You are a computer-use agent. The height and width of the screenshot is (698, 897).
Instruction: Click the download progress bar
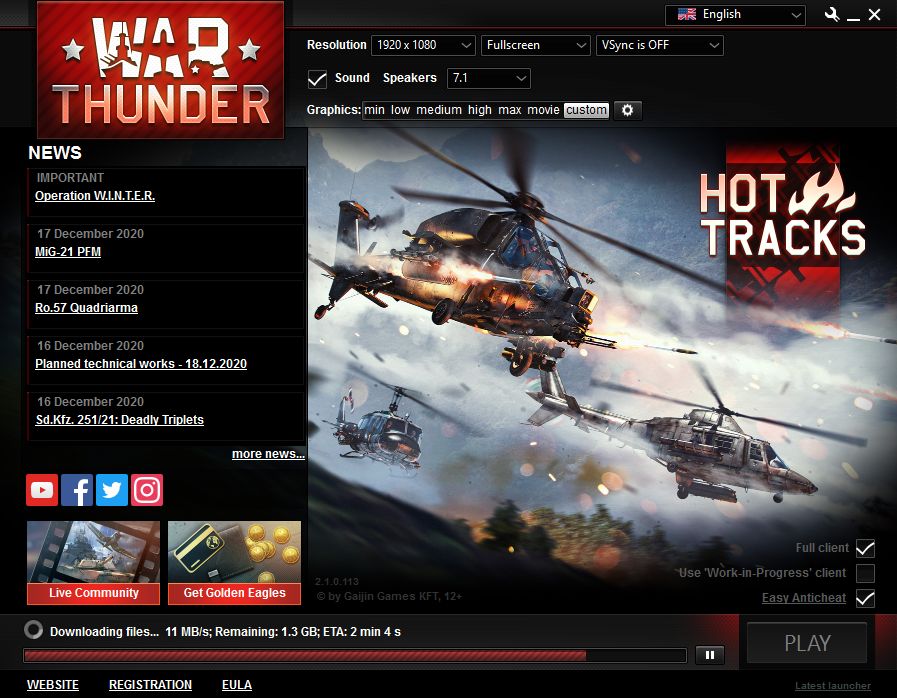[x=355, y=656]
